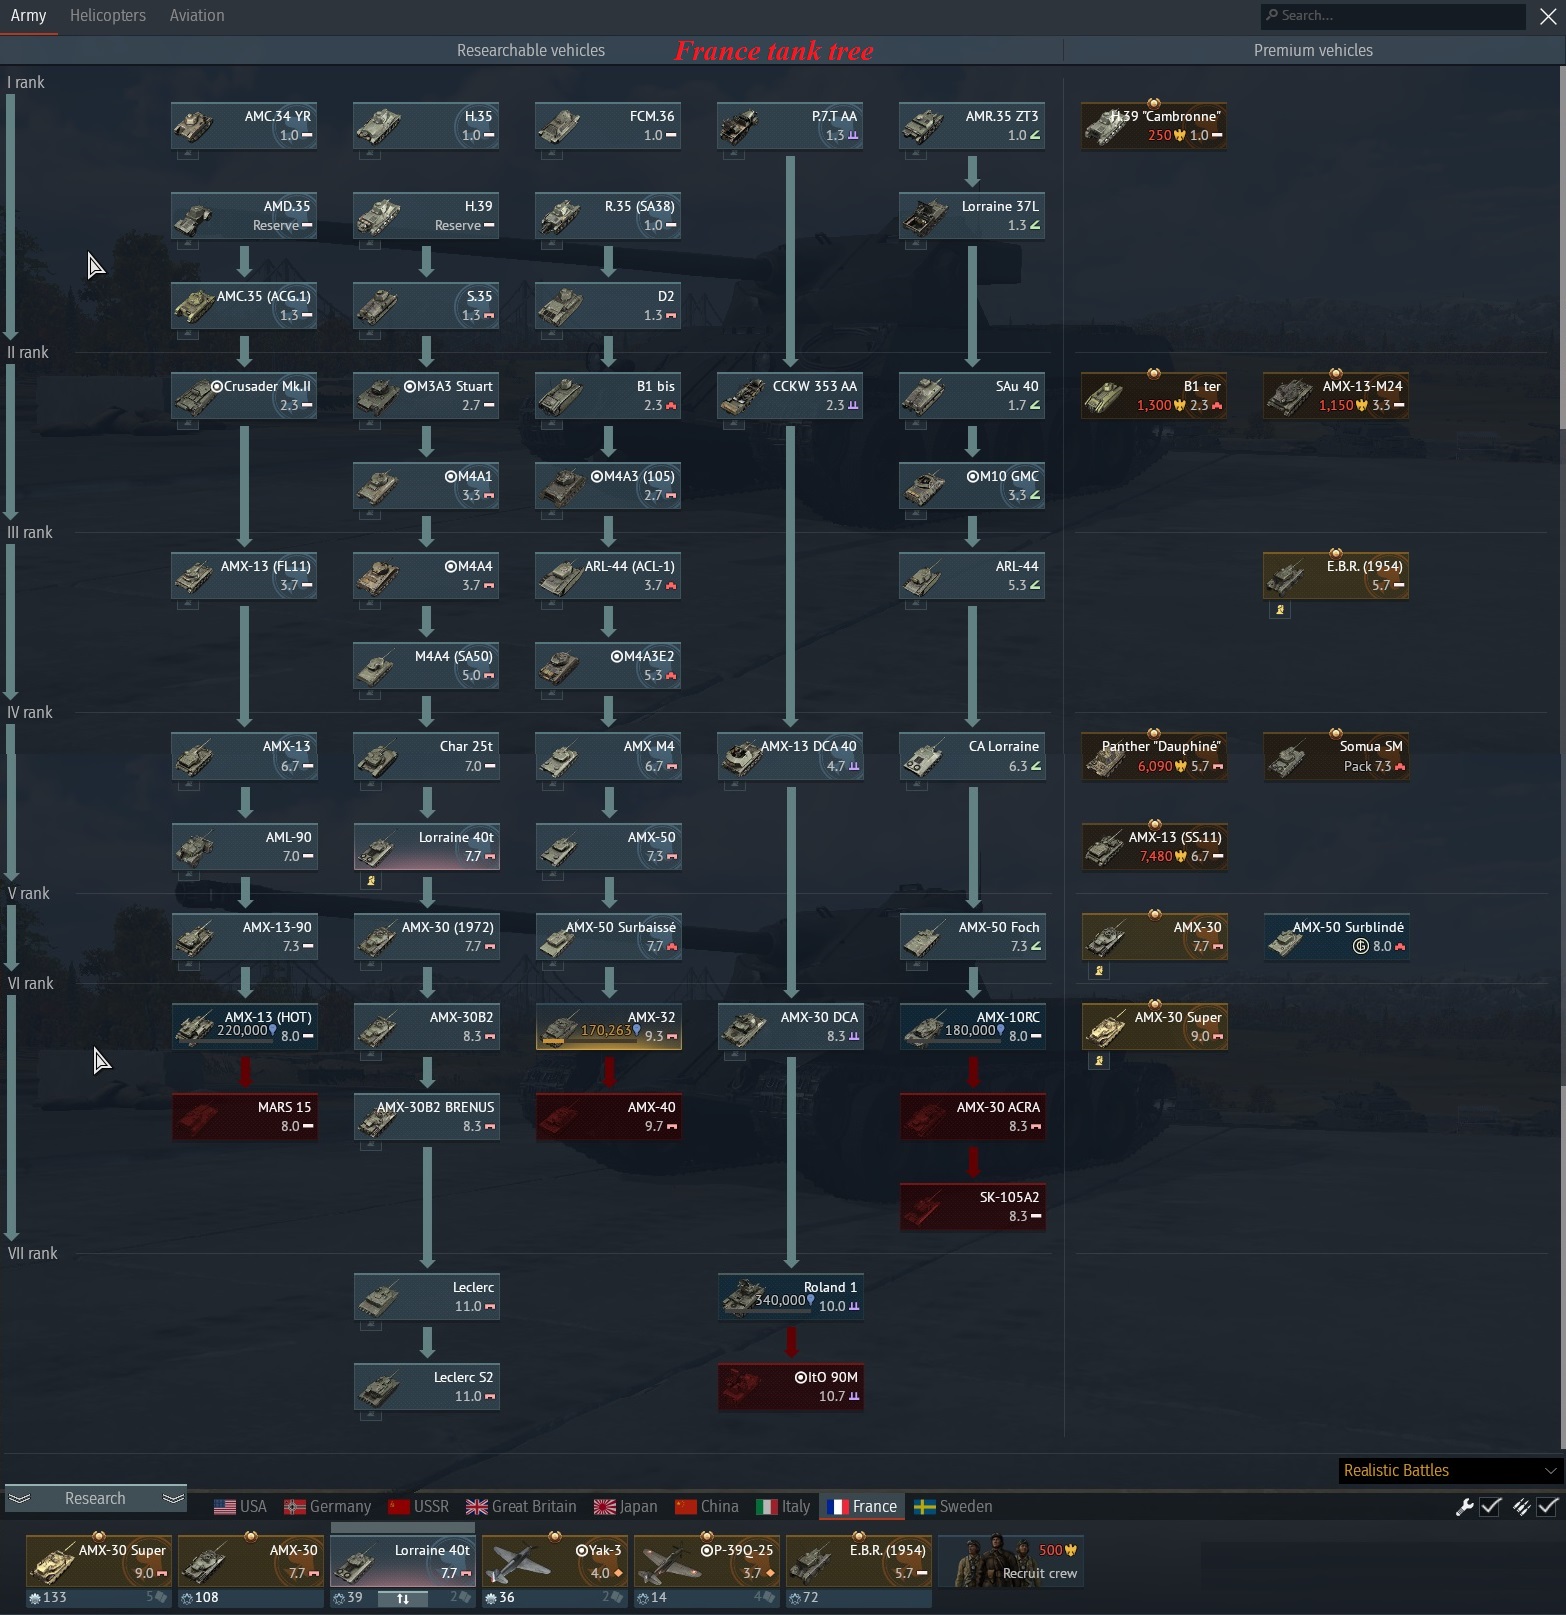Click the wrench auto-repair icon
This screenshot has height=1615, width=1566.
pyautogui.click(x=1465, y=1506)
